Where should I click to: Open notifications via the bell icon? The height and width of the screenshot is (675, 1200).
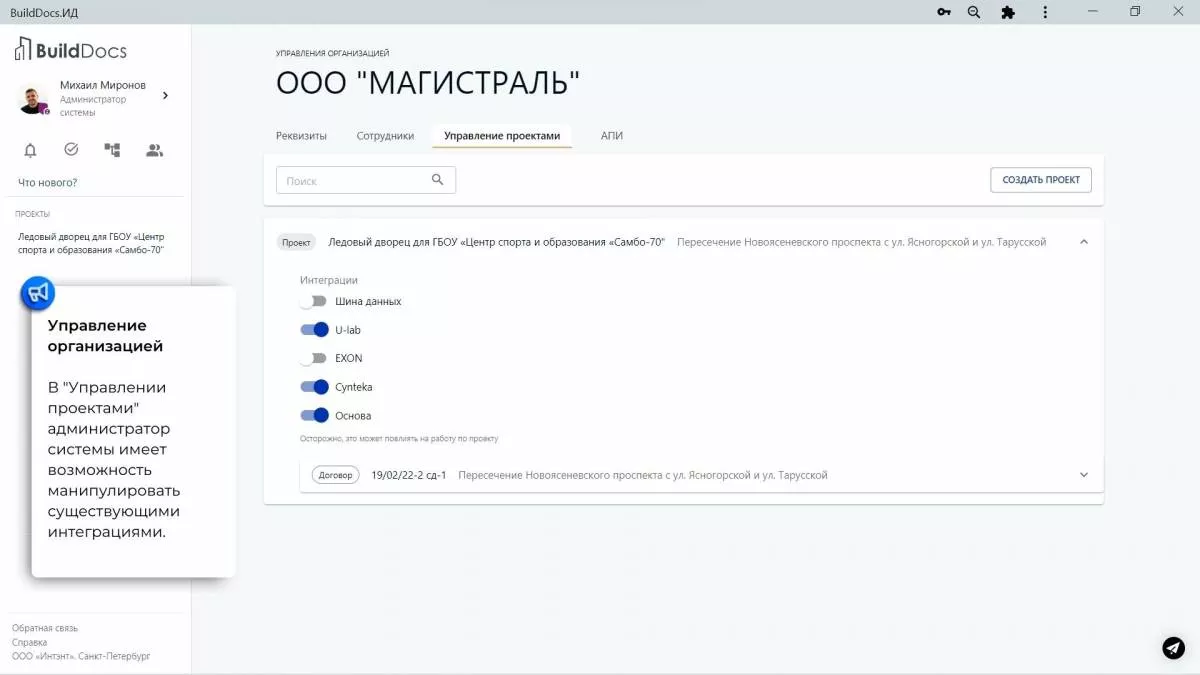[30, 149]
